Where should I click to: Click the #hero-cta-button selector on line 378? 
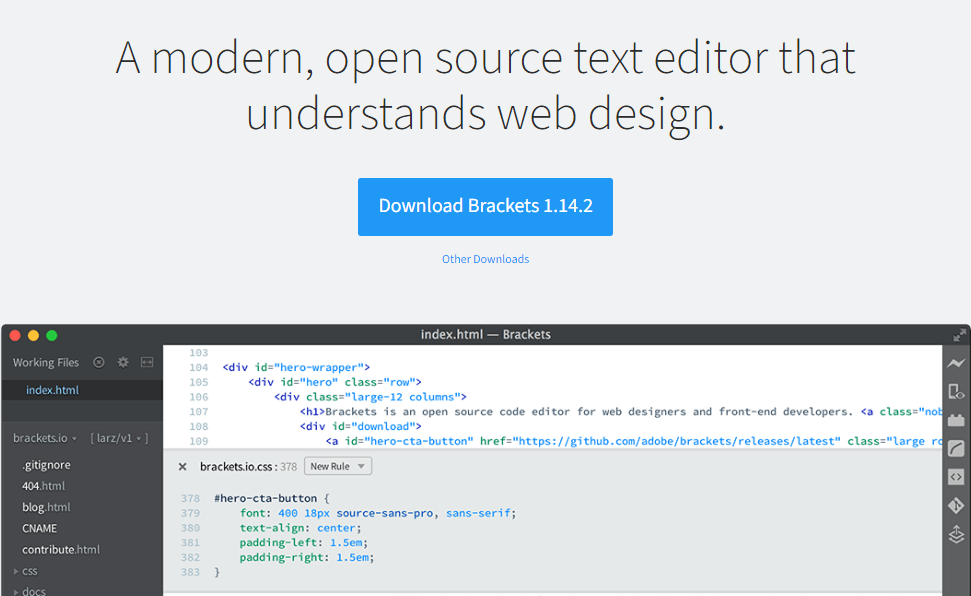[x=266, y=498]
